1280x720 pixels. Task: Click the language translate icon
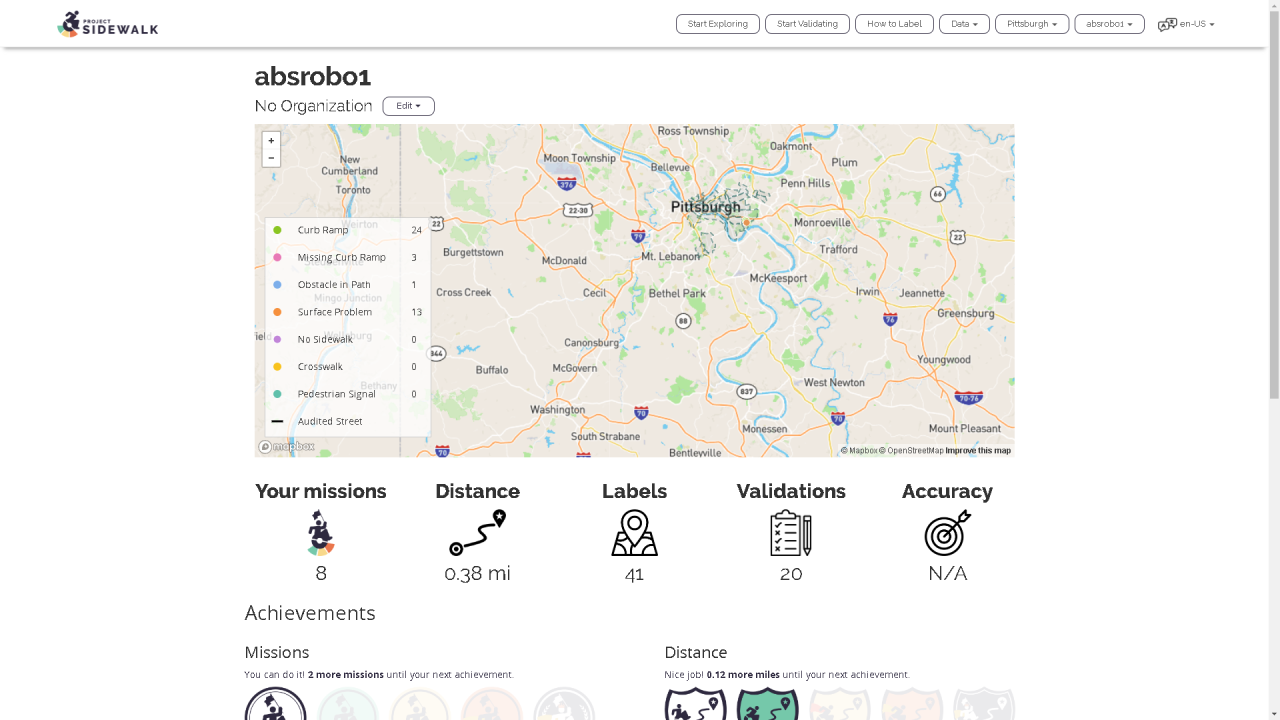click(x=1167, y=24)
